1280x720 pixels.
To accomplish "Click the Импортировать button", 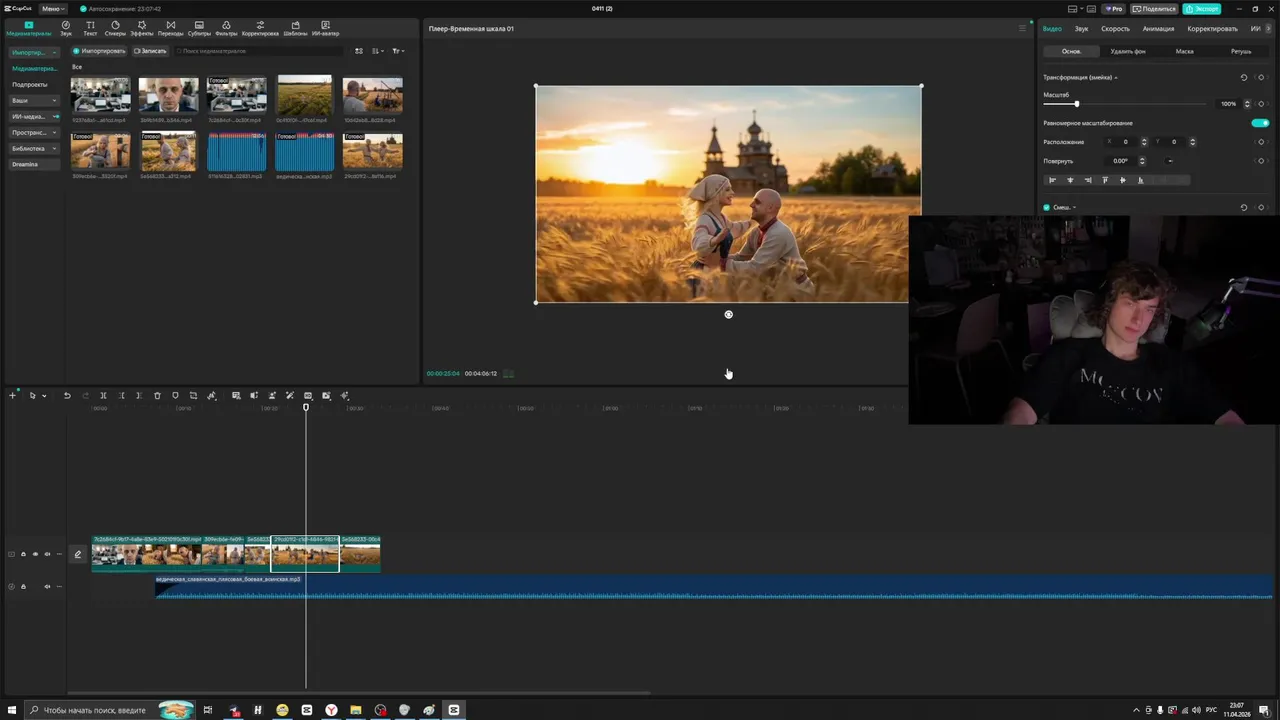I will 100,51.
